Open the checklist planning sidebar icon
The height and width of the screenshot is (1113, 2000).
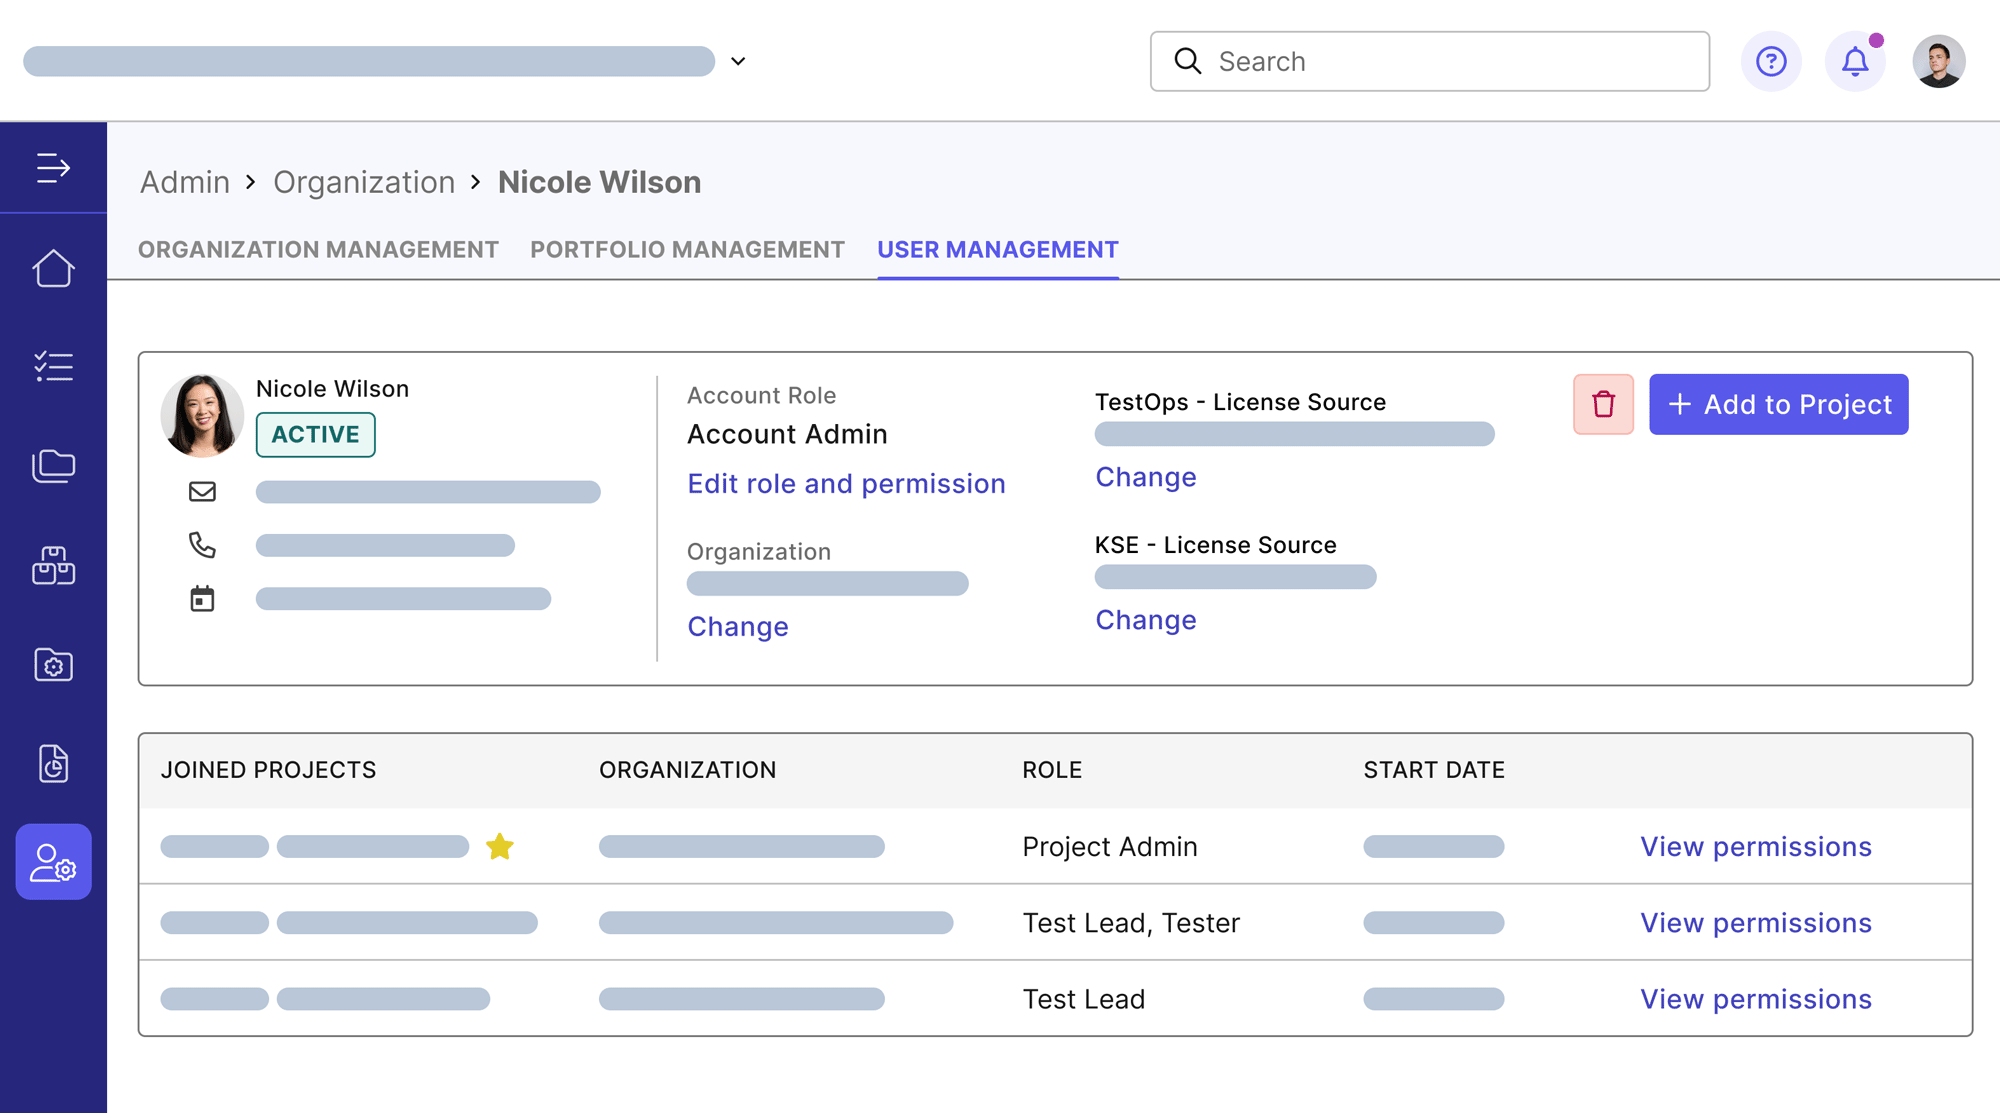[53, 367]
